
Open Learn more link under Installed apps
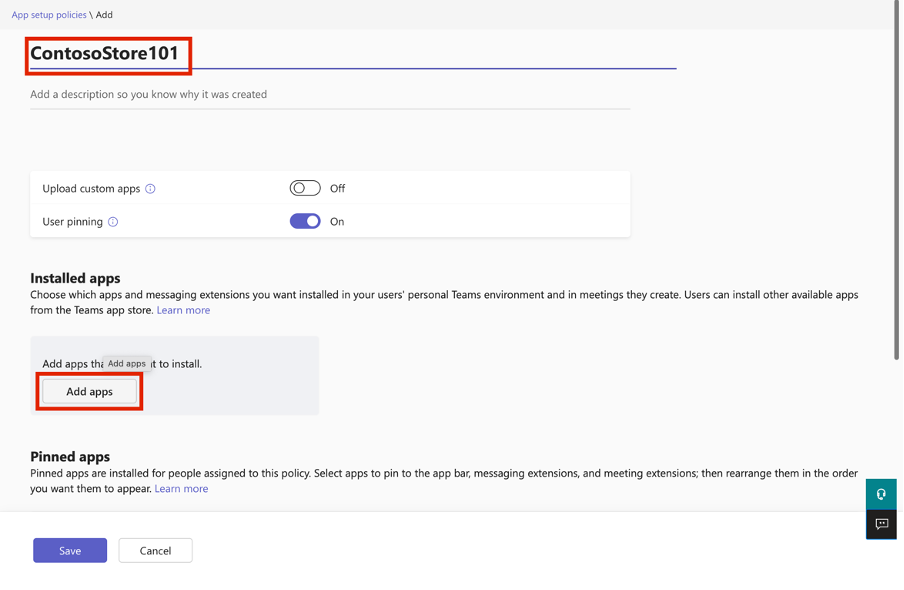click(183, 310)
